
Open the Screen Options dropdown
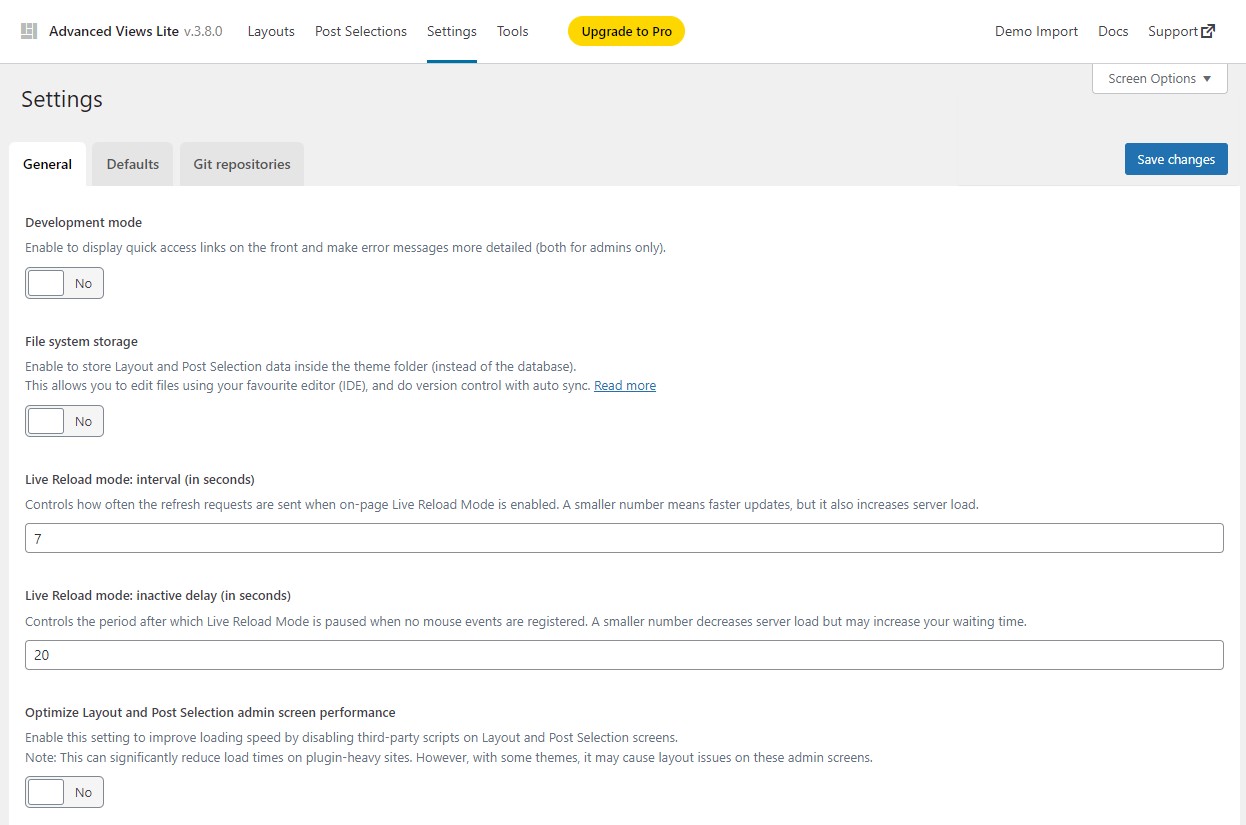click(1158, 78)
